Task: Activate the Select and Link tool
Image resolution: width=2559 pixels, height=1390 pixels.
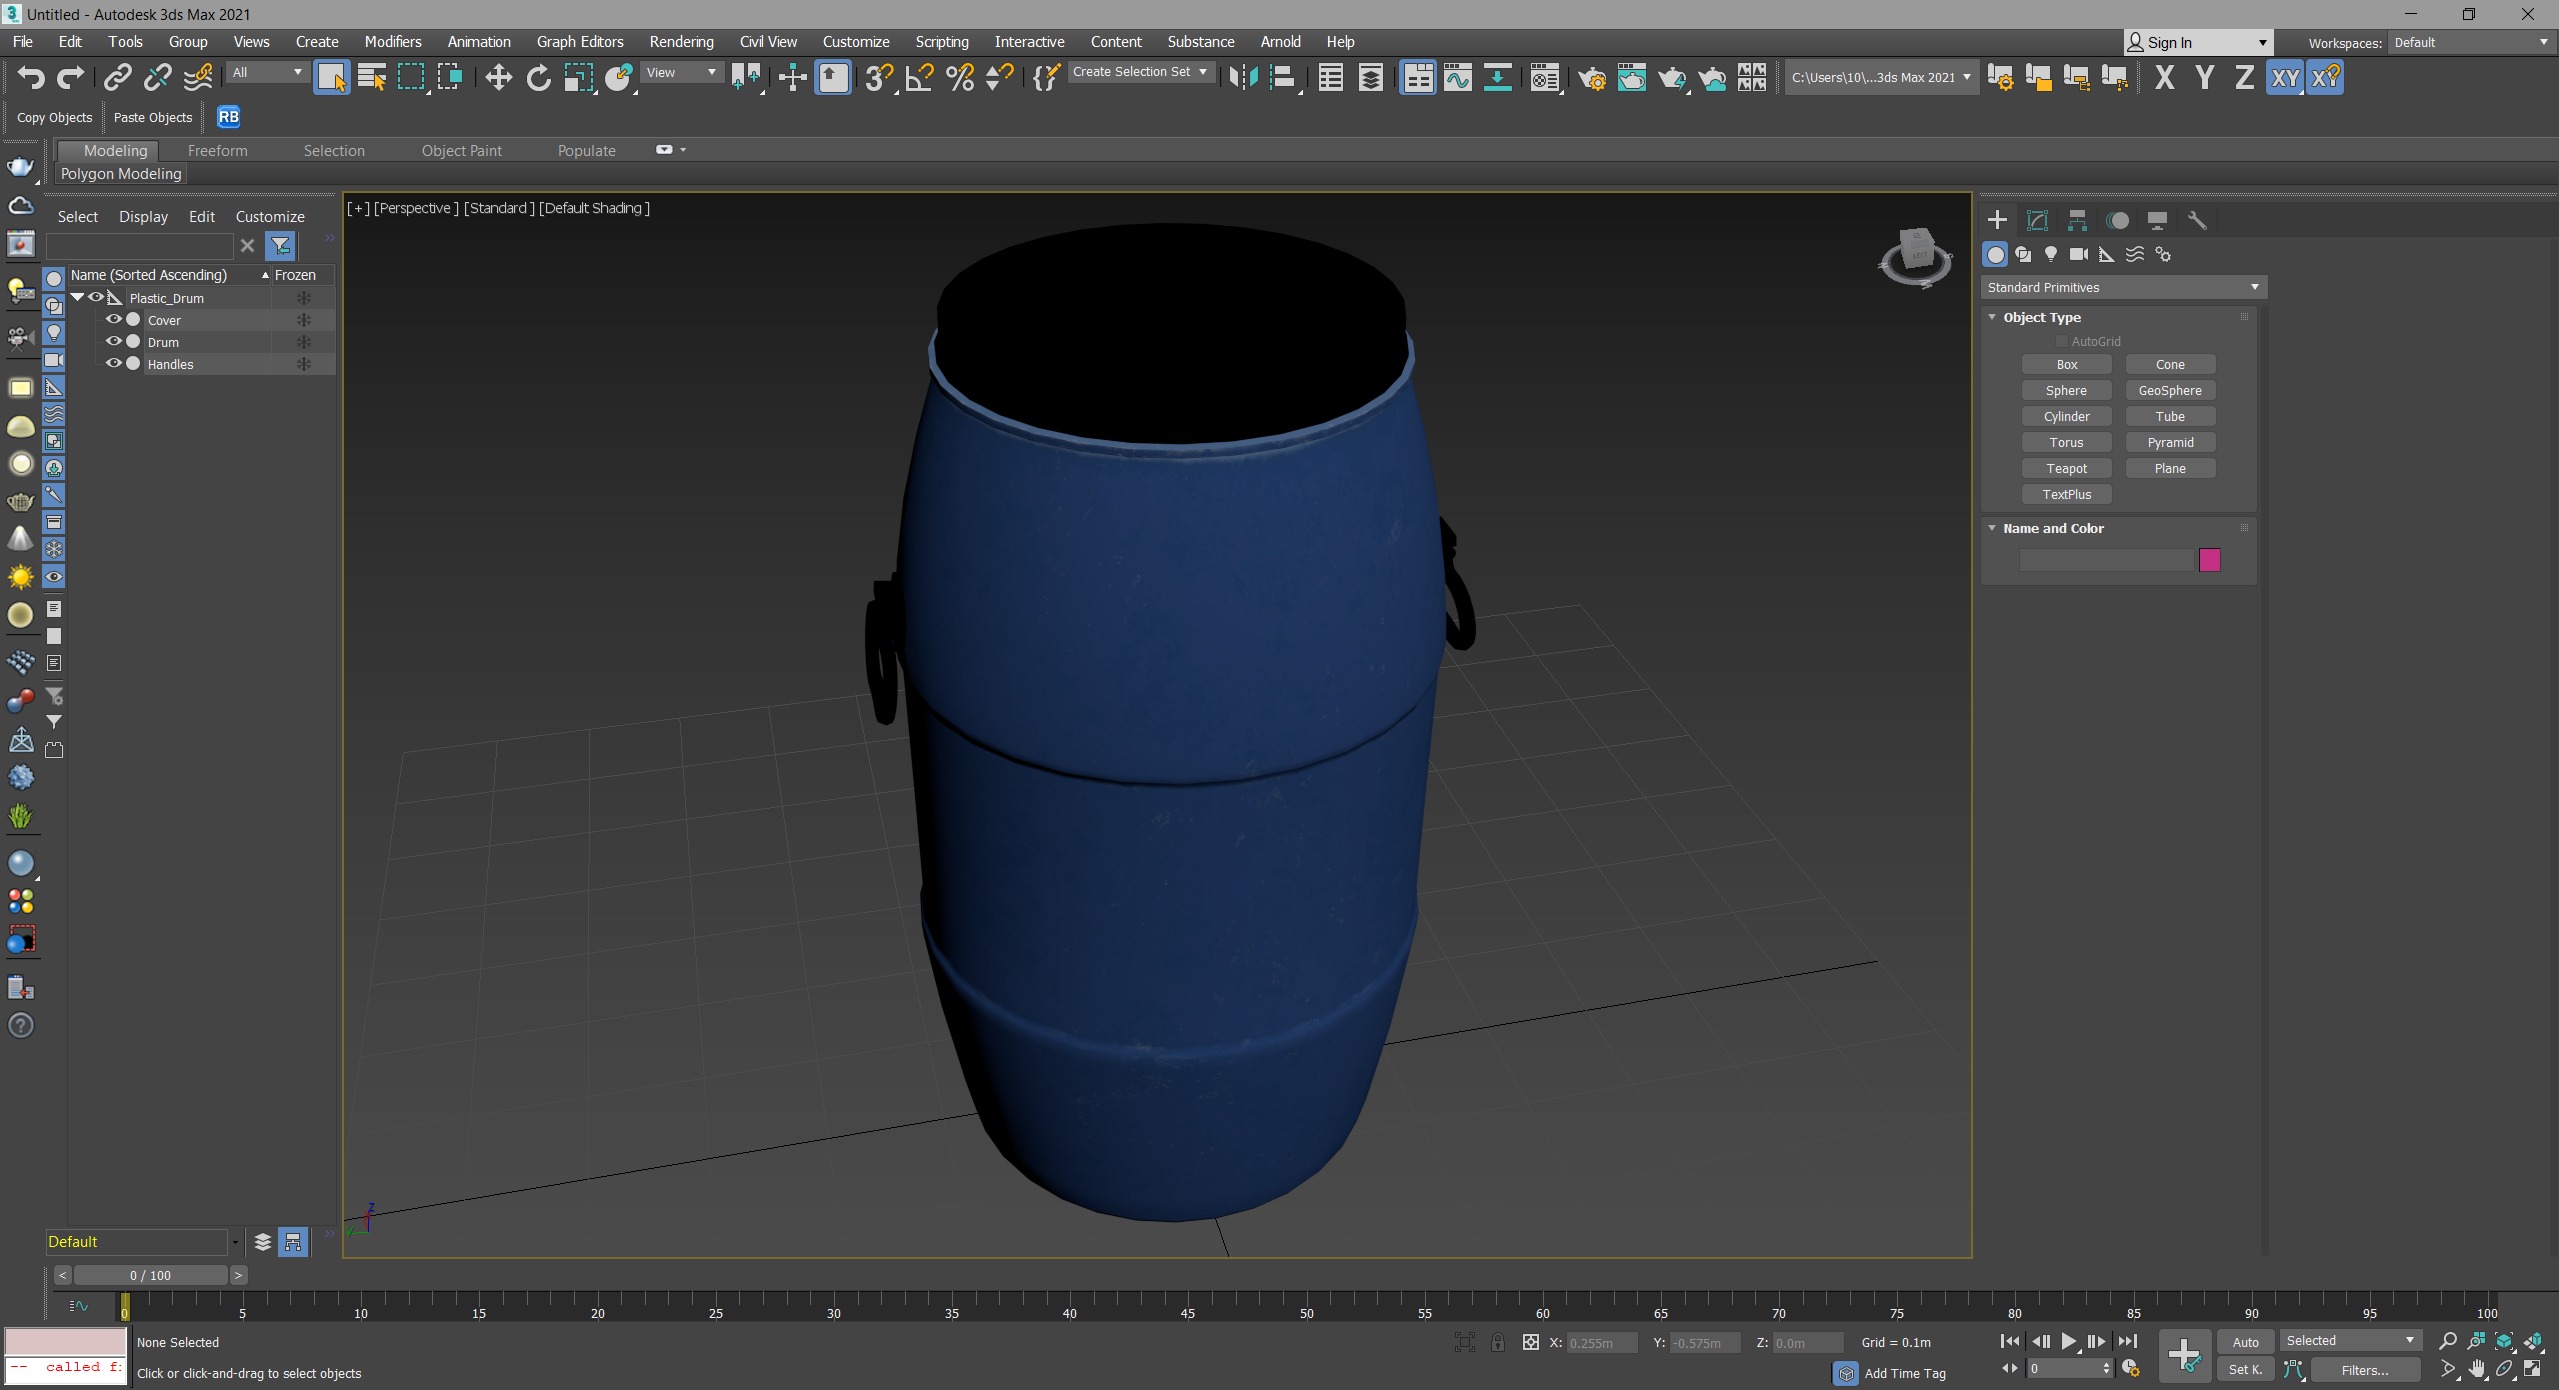Action: pyautogui.click(x=118, y=78)
